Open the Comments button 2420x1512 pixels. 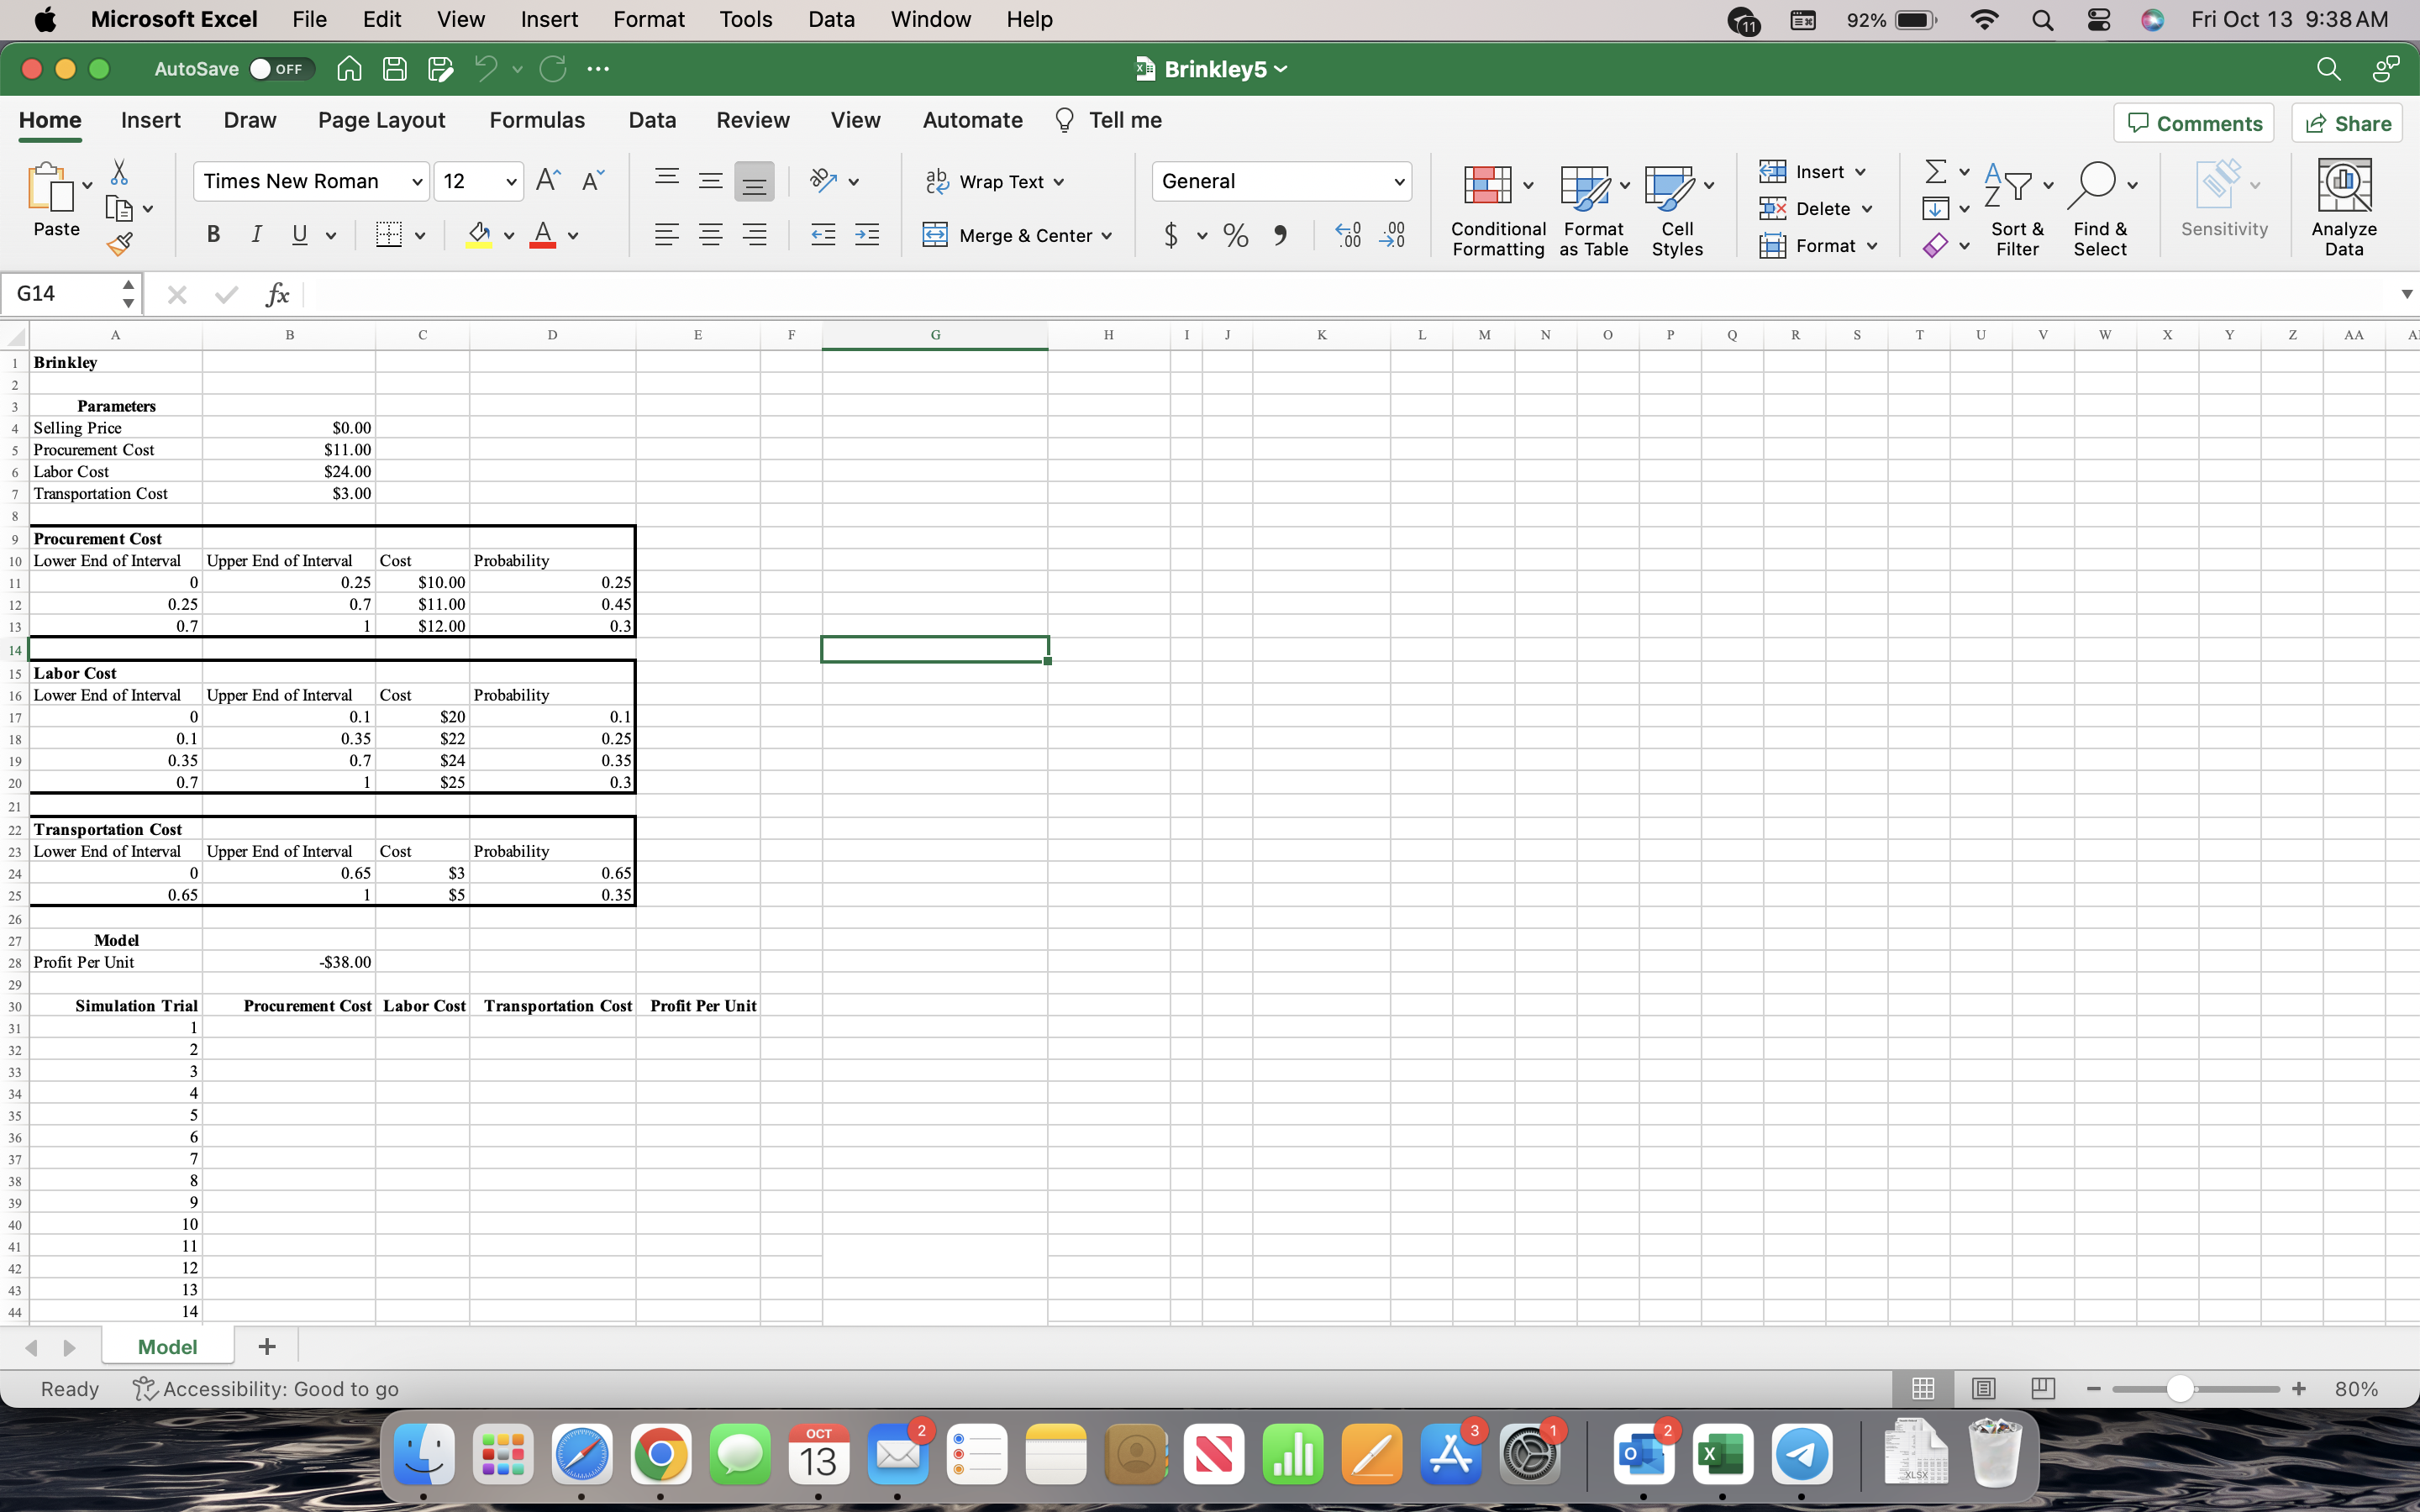coord(2193,123)
